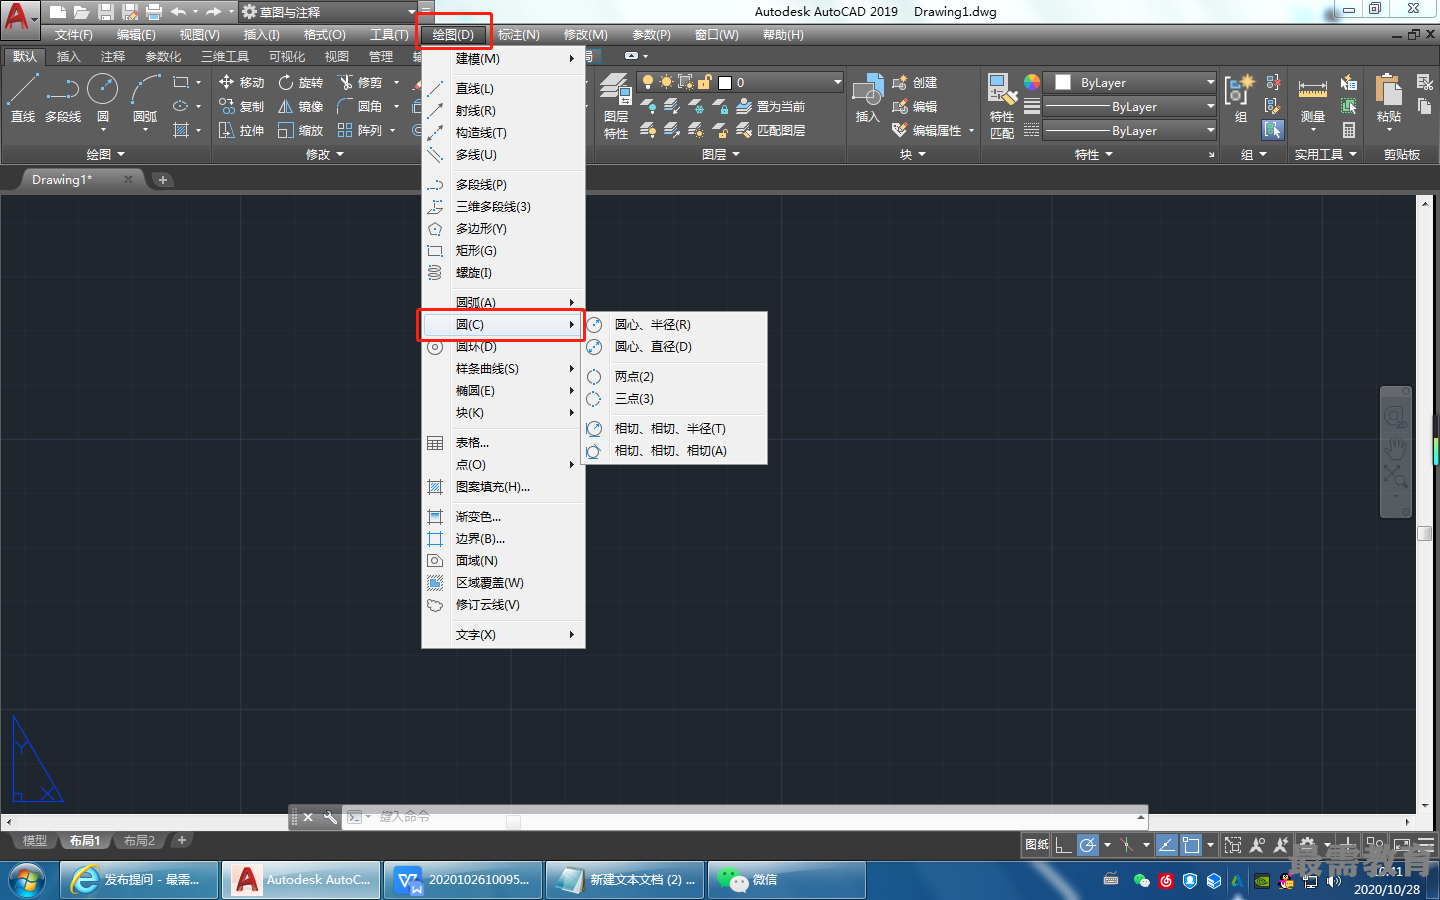The height and width of the screenshot is (900, 1440).
Task: Click the Undo arrow in quick access toolbar
Action: 178,12
